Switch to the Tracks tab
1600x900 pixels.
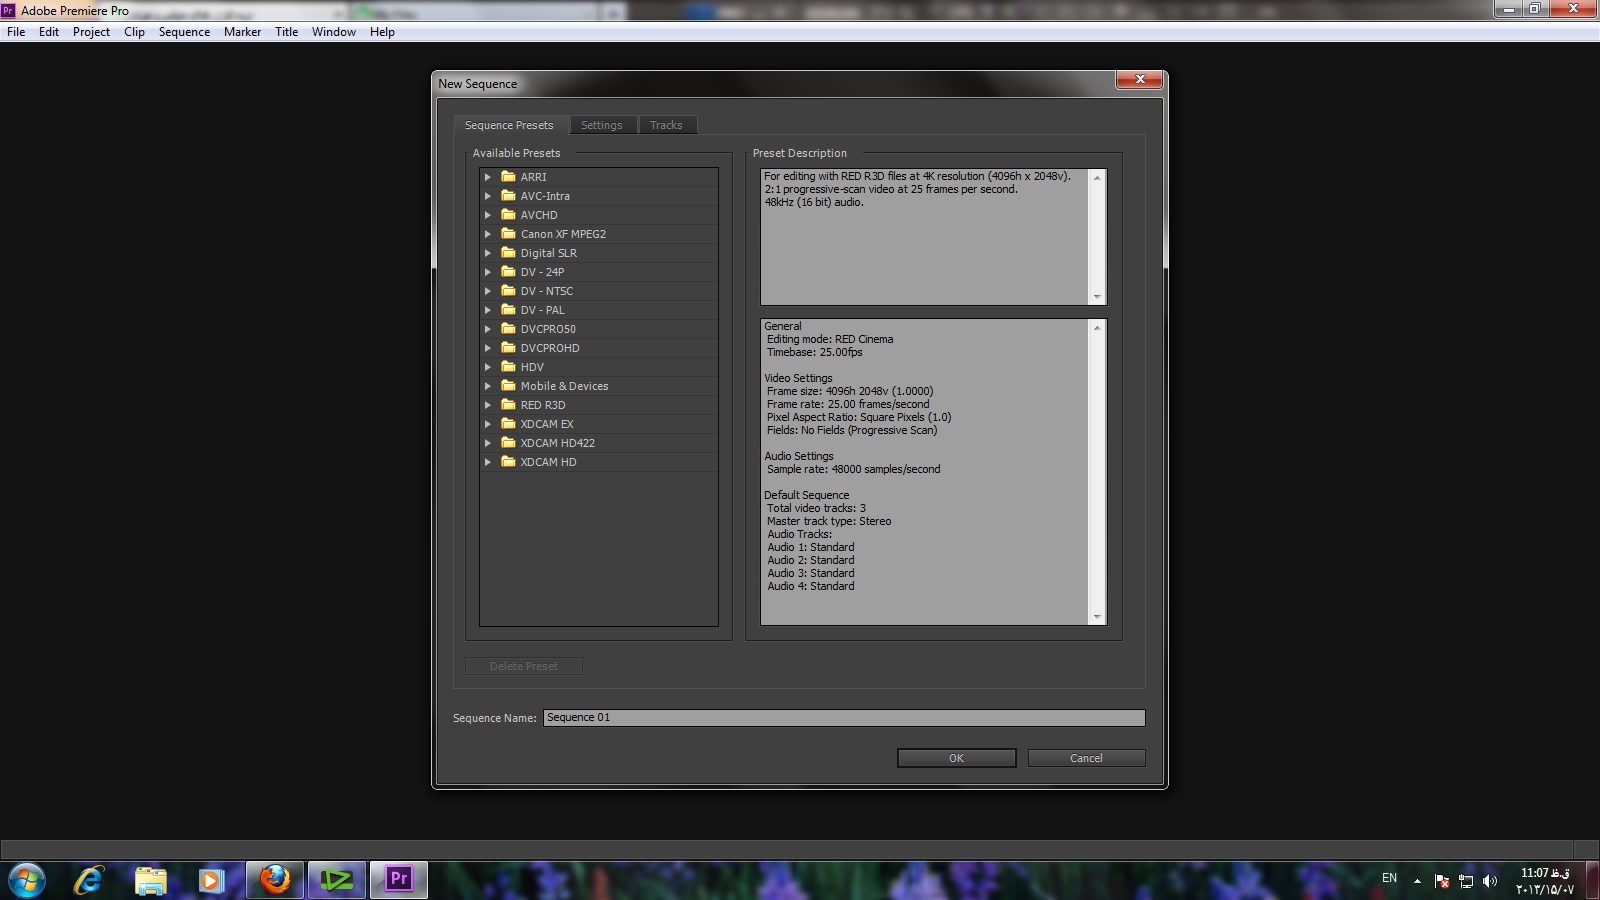click(666, 125)
